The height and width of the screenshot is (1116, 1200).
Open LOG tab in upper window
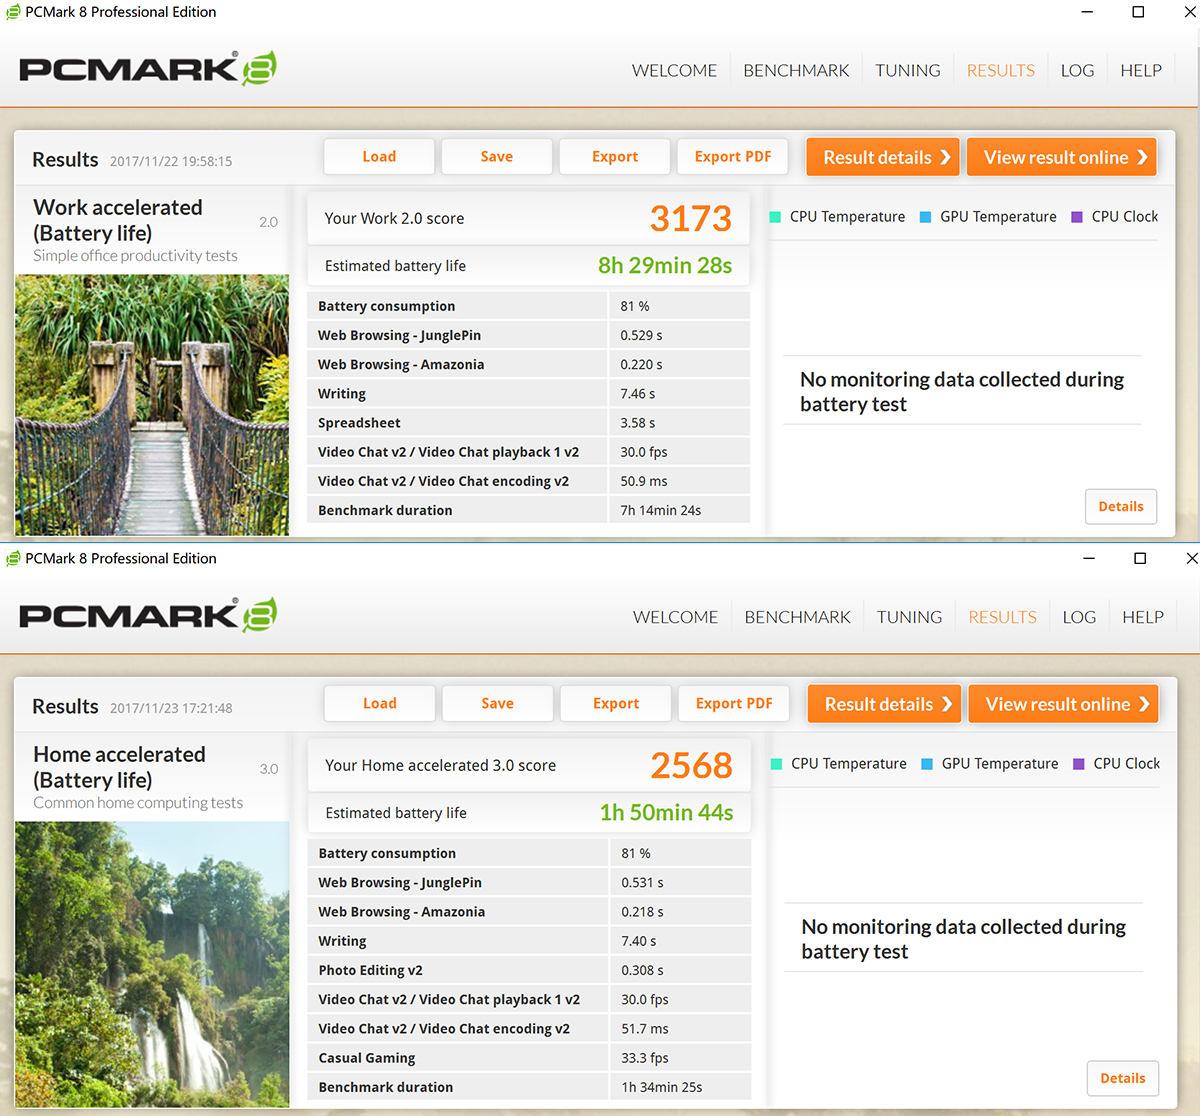point(1077,70)
